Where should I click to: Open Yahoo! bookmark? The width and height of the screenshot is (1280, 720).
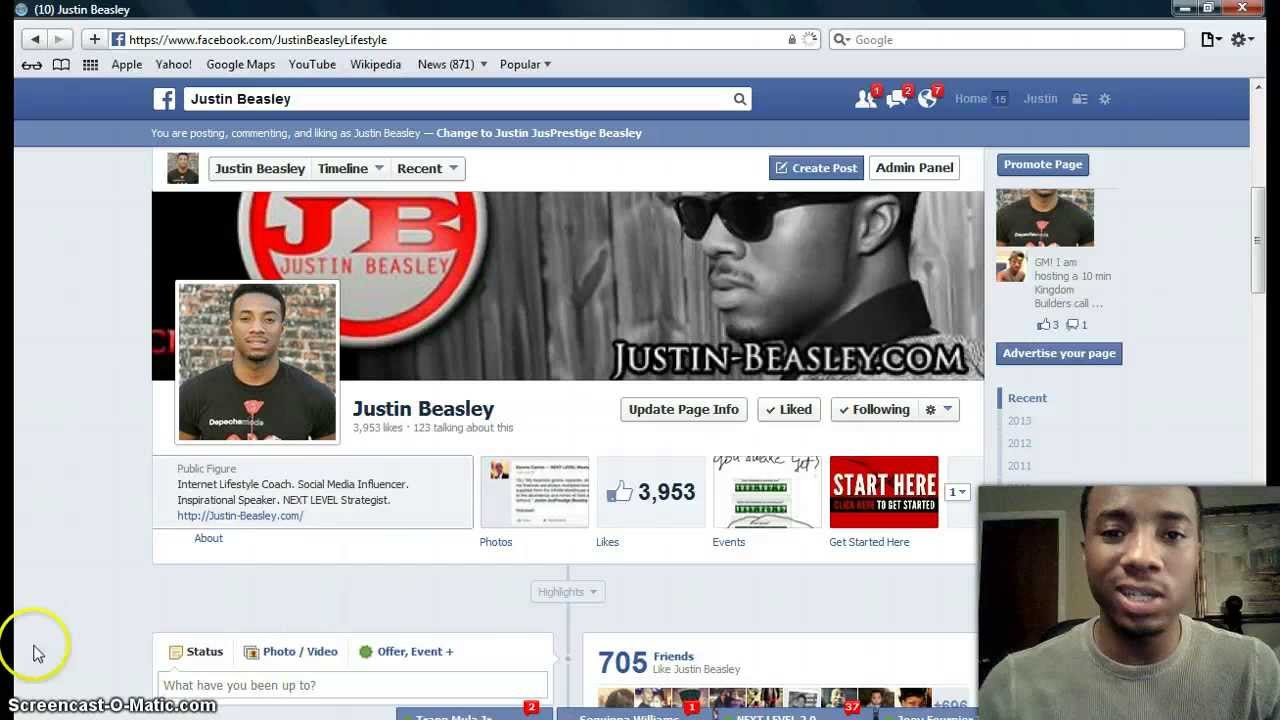(173, 64)
